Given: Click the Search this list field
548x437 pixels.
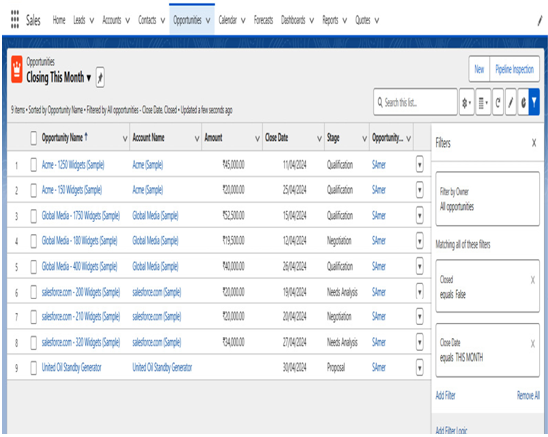Looking at the screenshot, I should pos(416,102).
